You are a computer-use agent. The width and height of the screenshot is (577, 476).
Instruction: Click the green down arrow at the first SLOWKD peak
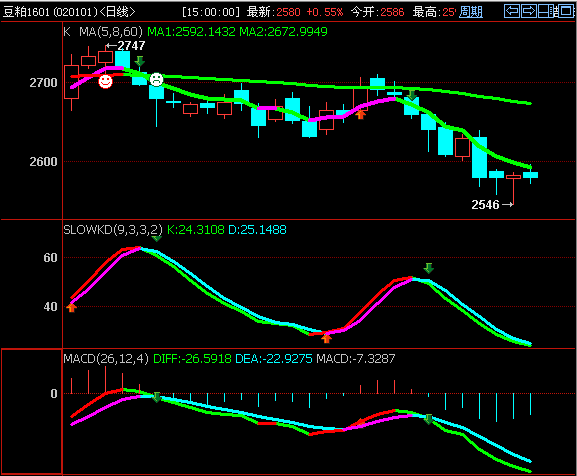(157, 238)
